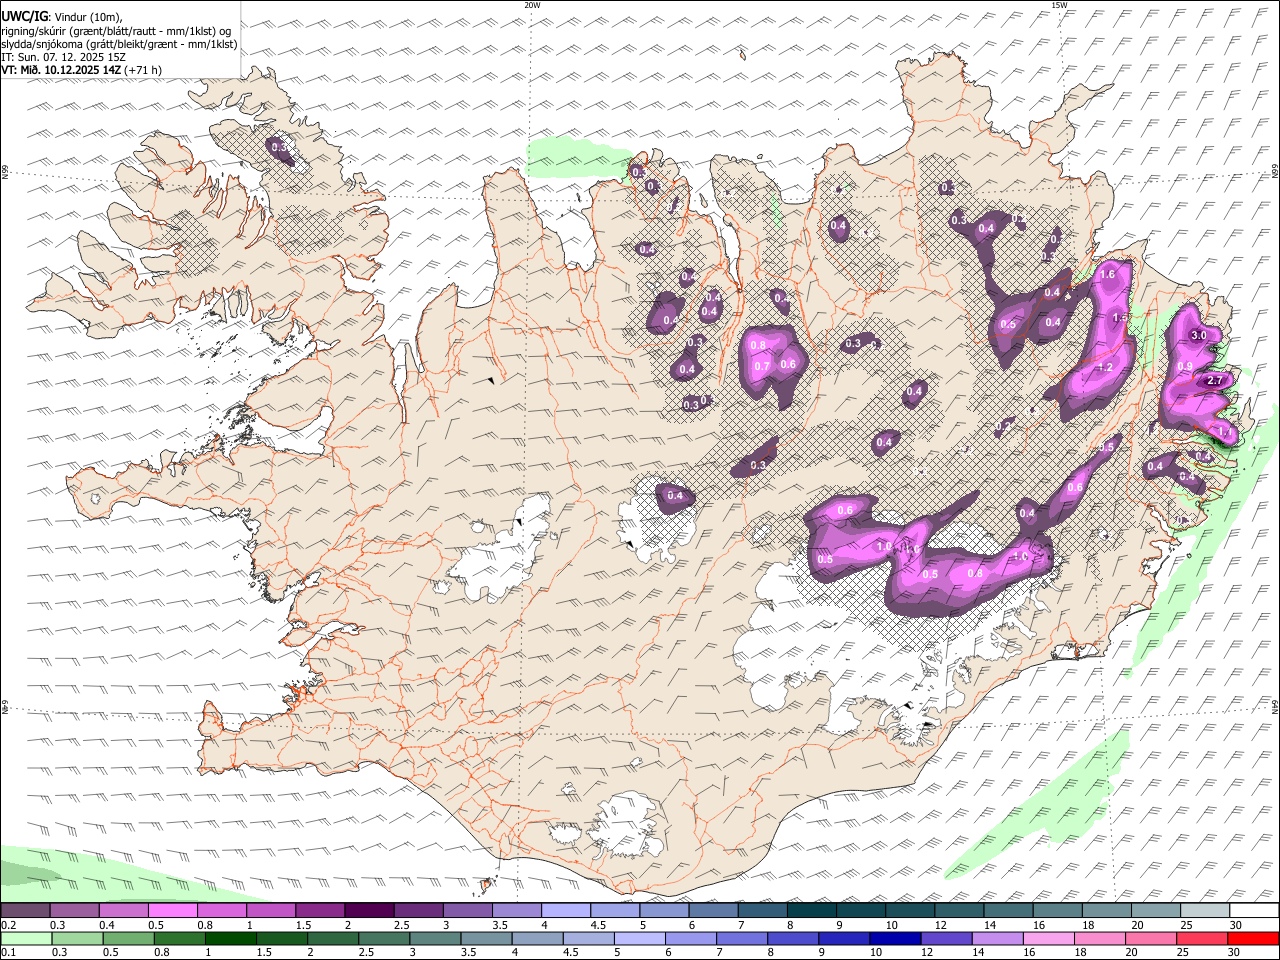The height and width of the screenshot is (960, 1280).
Task: Click the 2.7 precipitation value on the east coast
Action: (x=1215, y=381)
